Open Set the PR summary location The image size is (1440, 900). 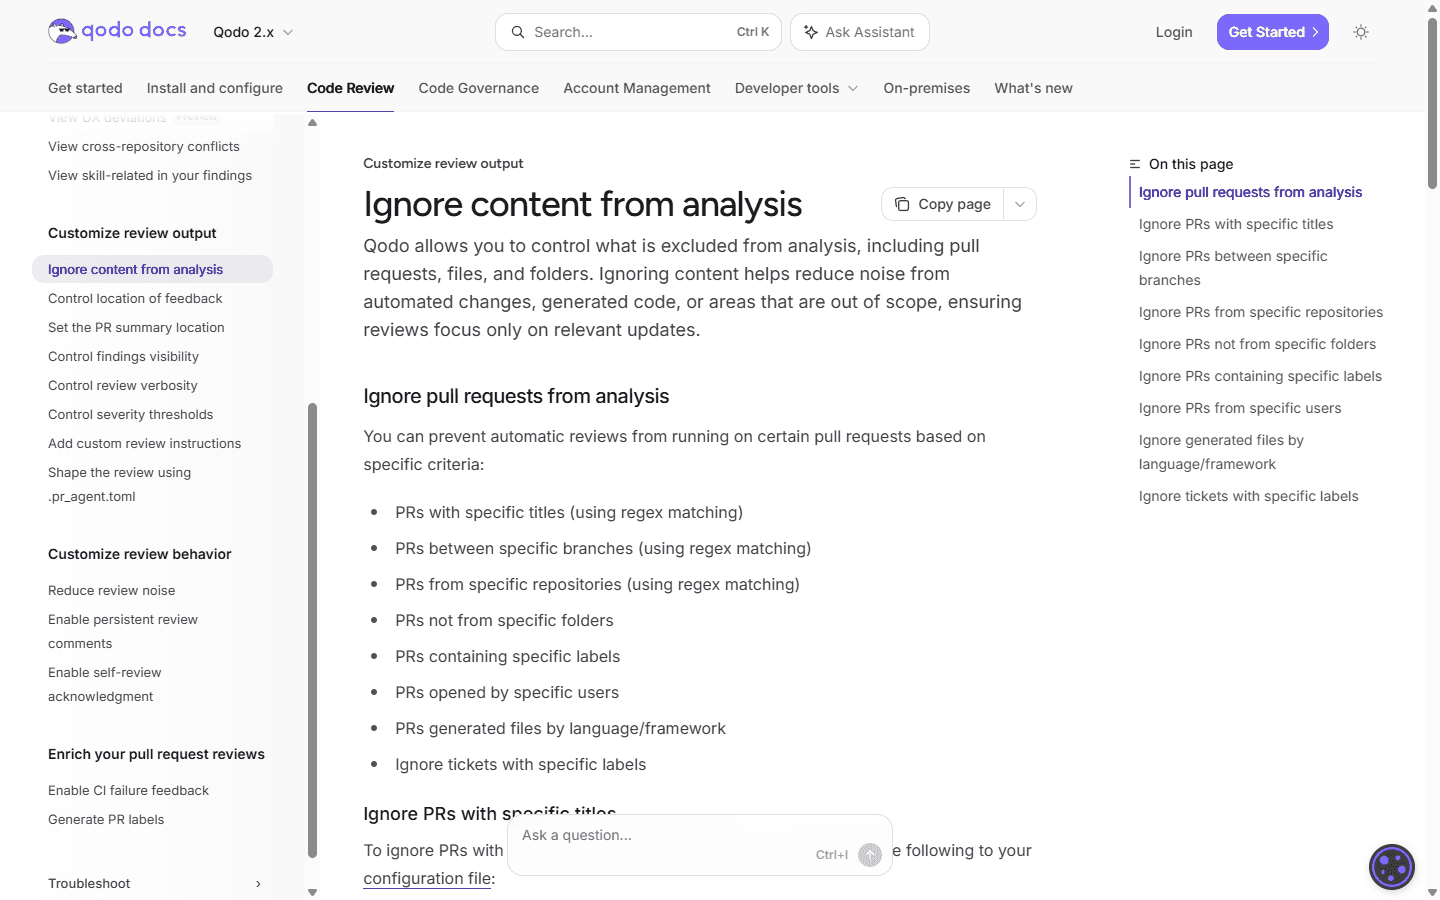pyautogui.click(x=136, y=327)
